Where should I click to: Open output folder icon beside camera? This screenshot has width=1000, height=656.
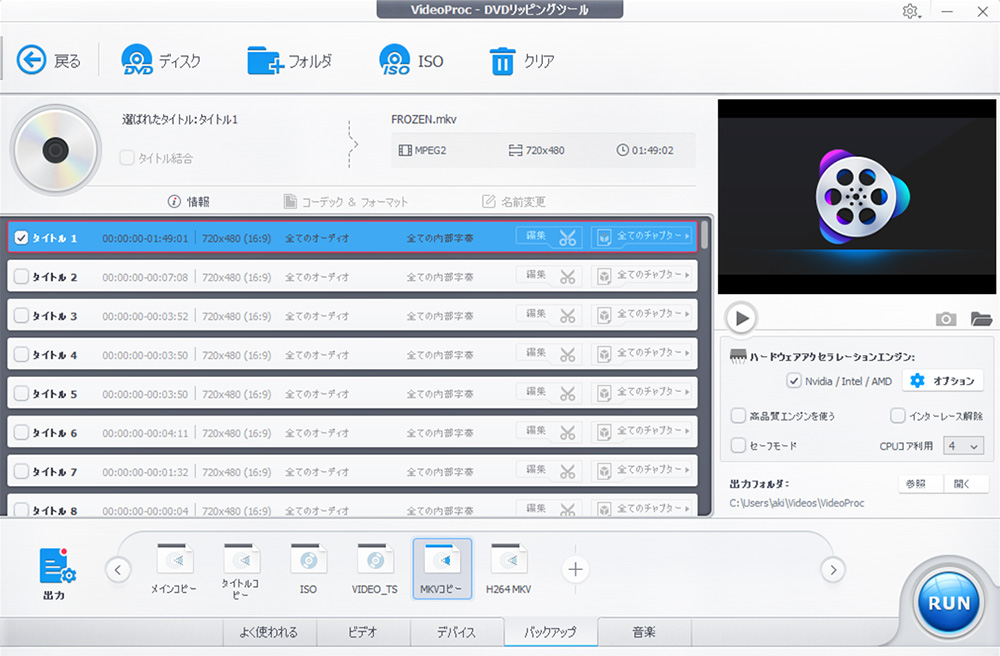pos(981,319)
